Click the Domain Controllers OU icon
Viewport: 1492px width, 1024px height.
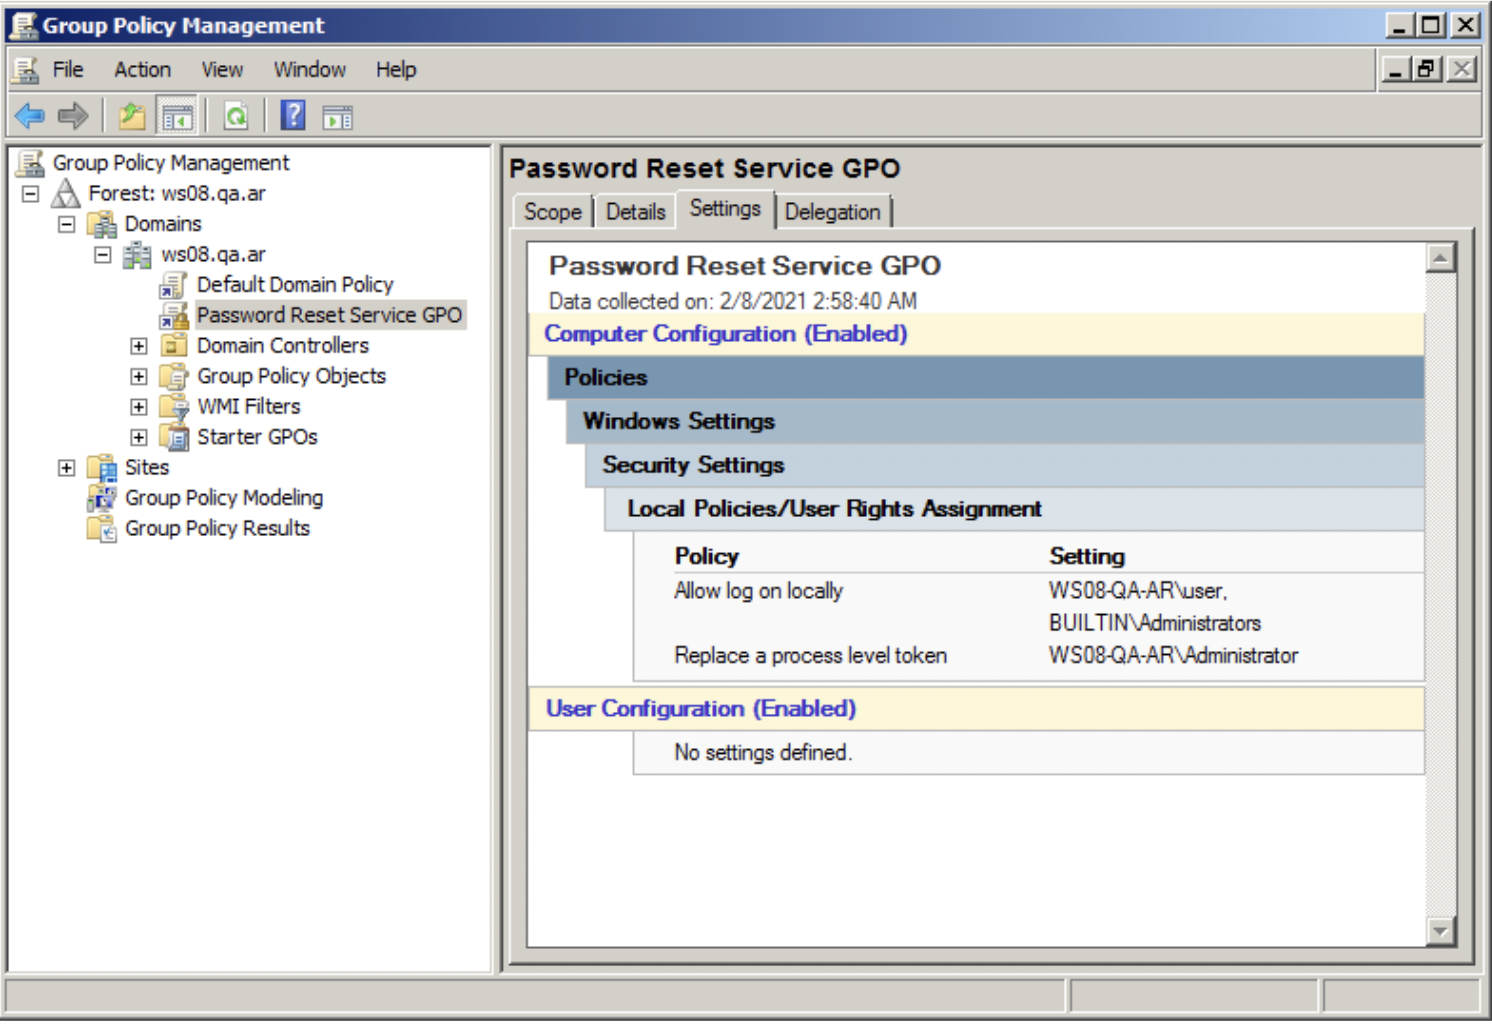tap(174, 346)
